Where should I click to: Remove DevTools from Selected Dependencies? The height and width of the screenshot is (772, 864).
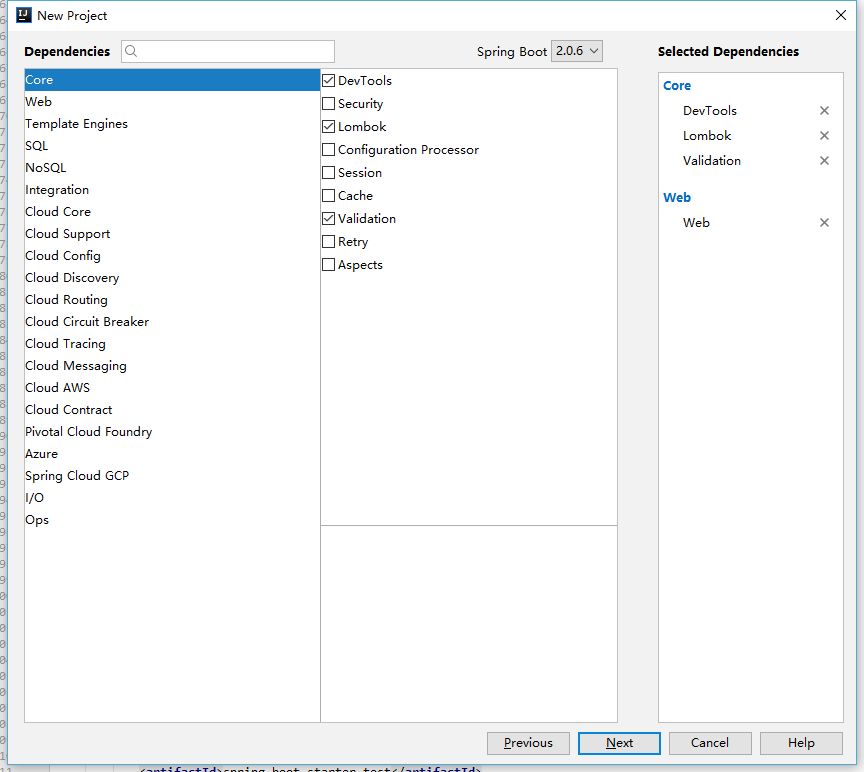point(824,110)
